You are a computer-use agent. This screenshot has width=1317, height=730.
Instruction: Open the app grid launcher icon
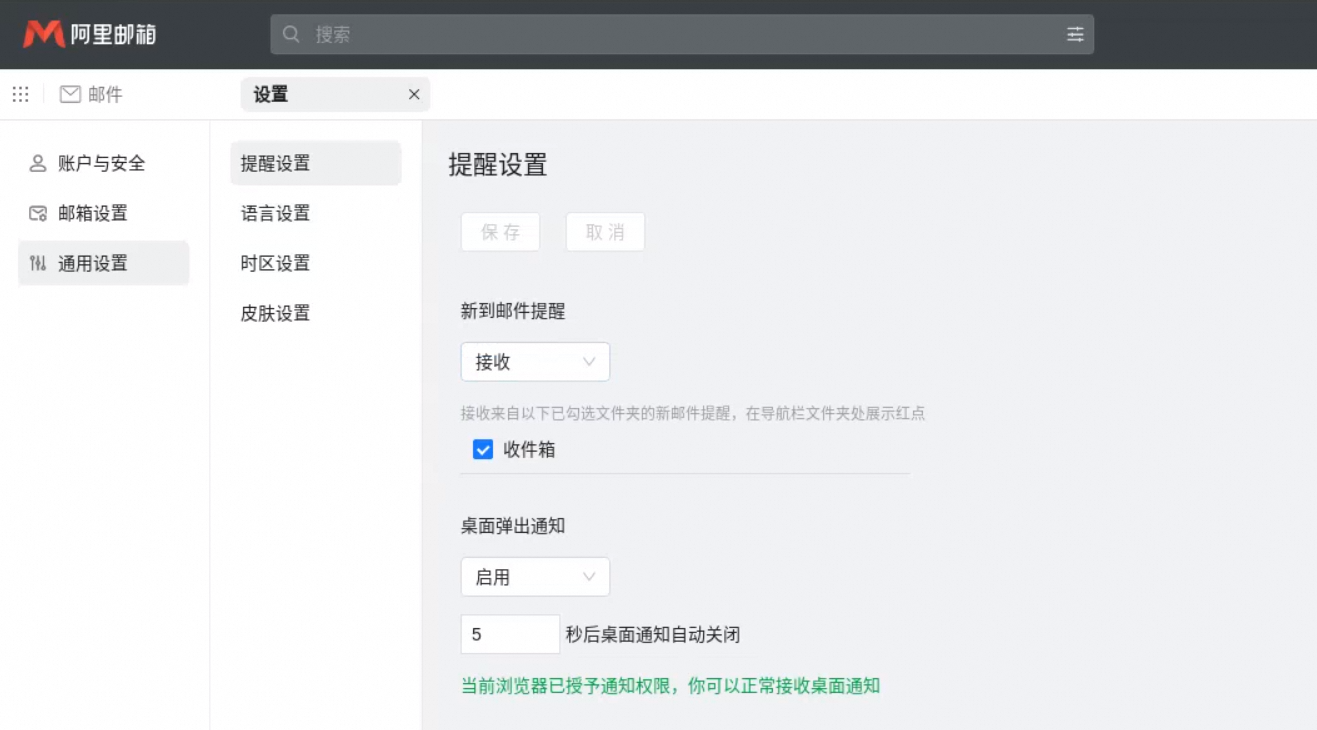20,94
